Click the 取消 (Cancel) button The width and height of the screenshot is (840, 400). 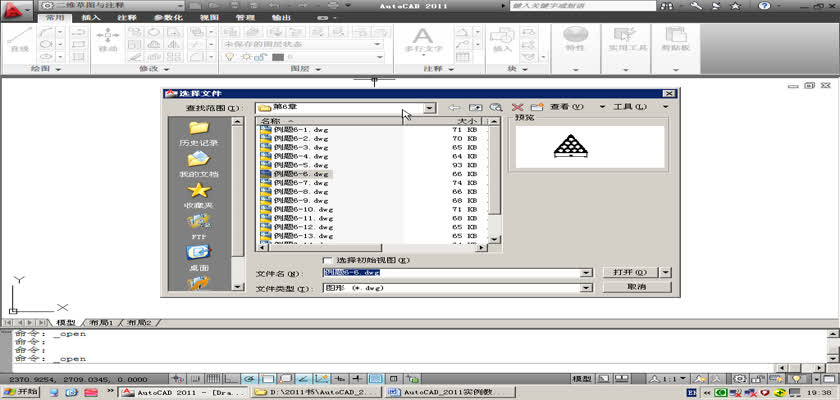pos(636,287)
